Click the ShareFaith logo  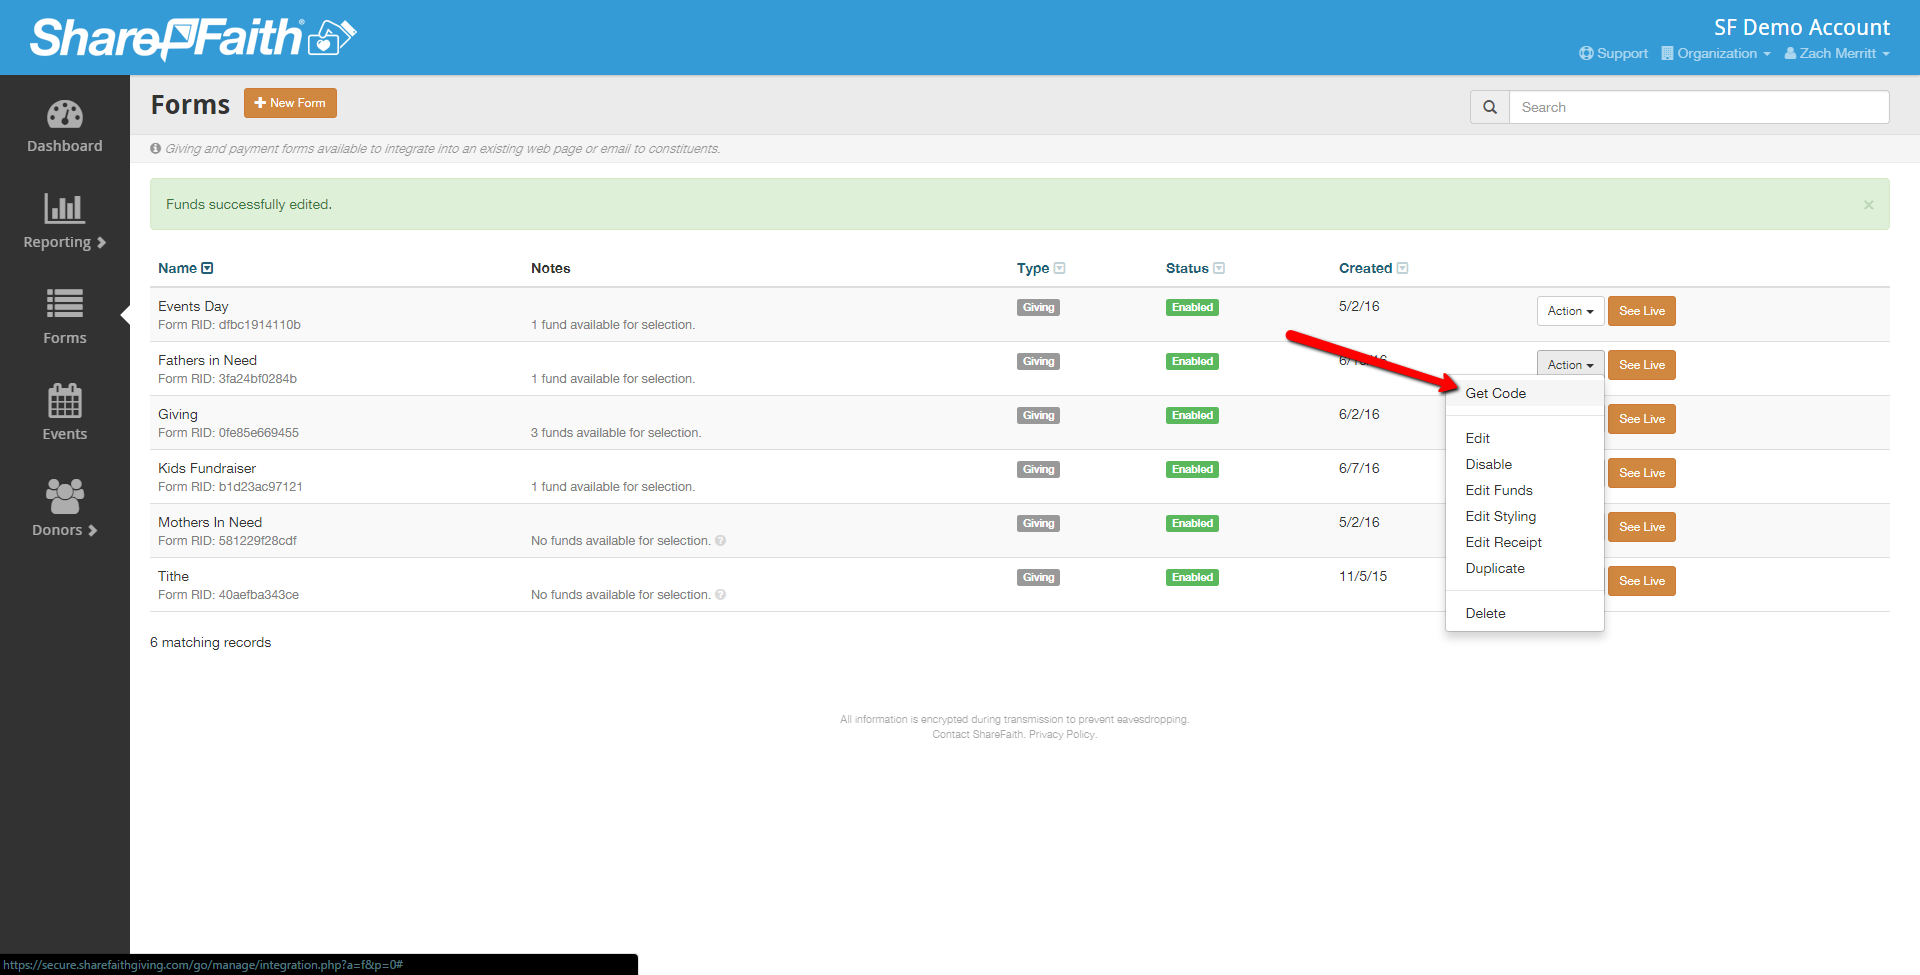click(190, 38)
